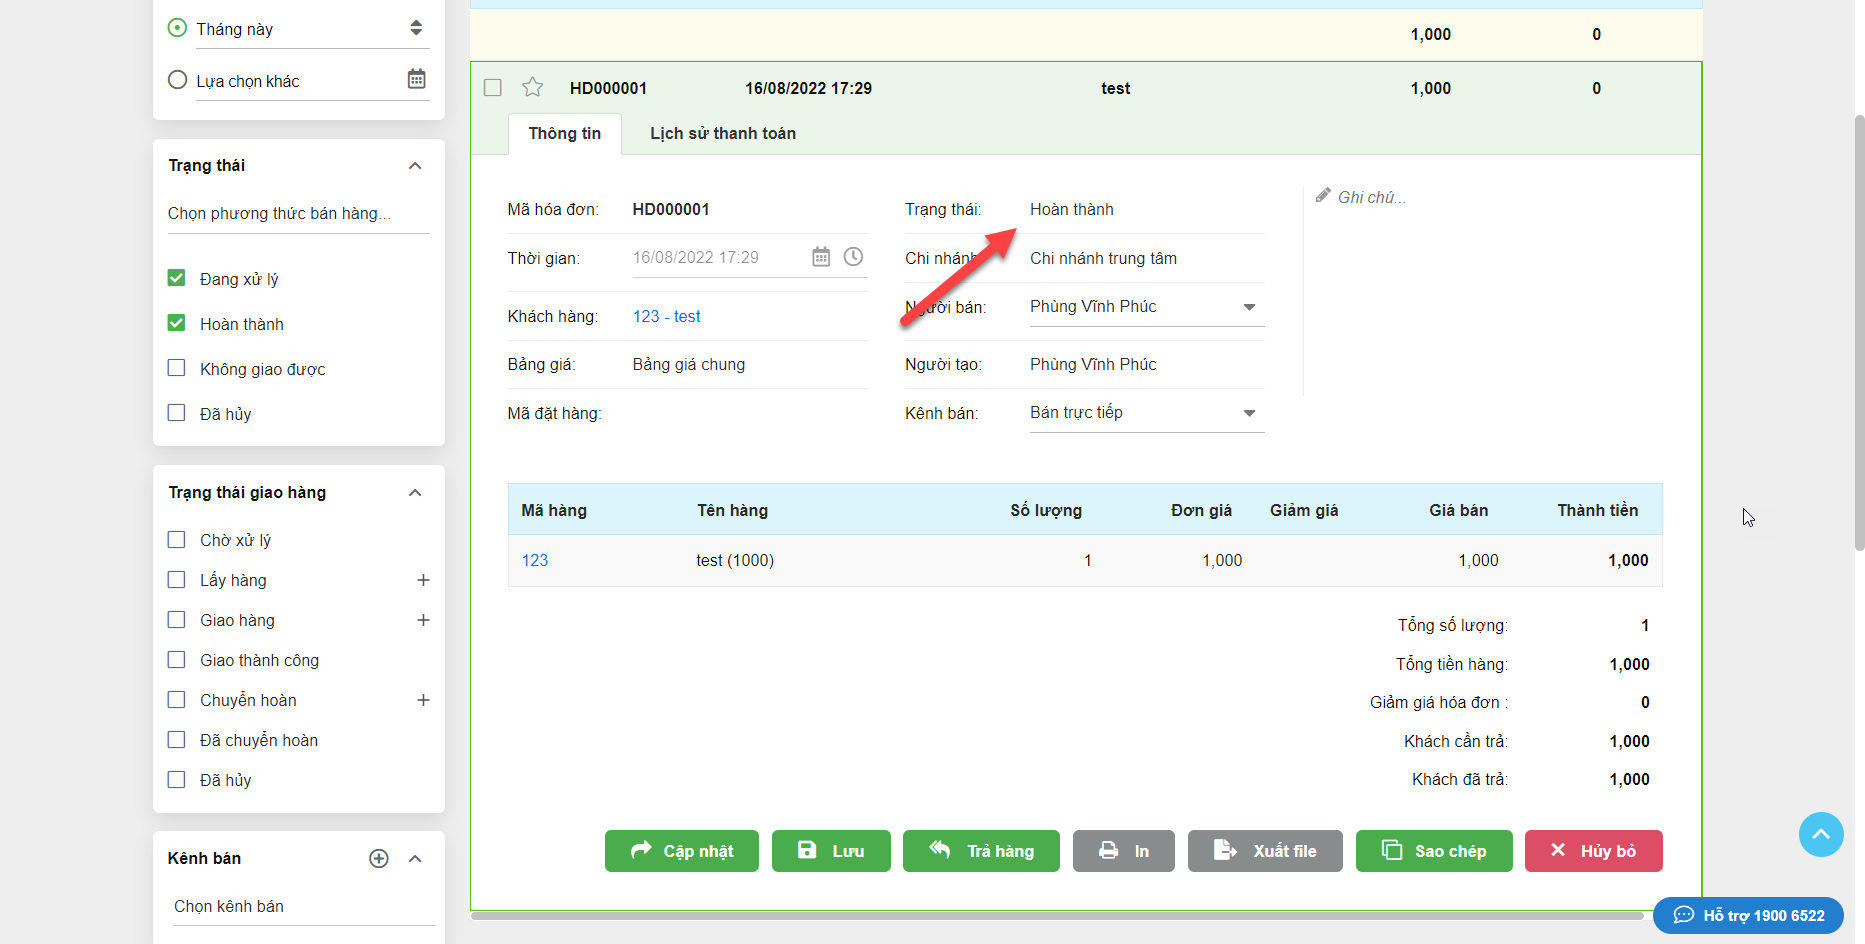Open customer link 123 - test
The width and height of the screenshot is (1865, 944).
pos(666,316)
